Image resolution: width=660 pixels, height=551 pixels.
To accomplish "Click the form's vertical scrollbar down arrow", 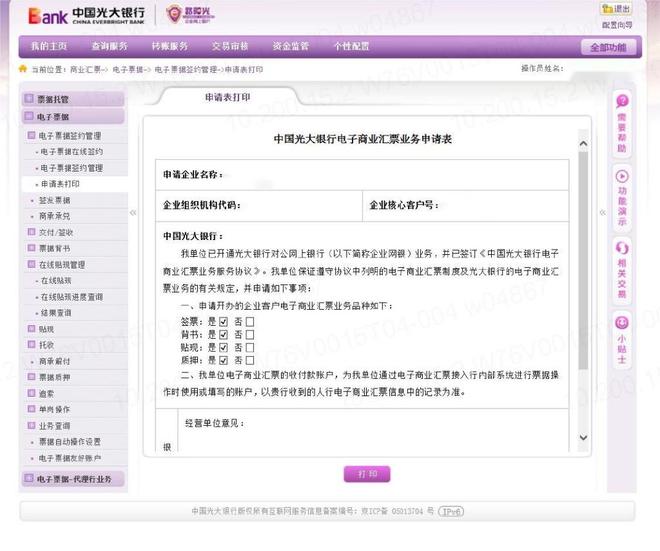I will (583, 437).
